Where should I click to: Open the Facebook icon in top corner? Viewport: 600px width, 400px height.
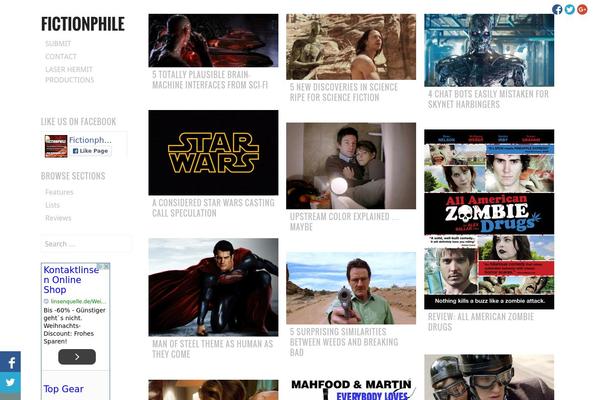coord(557,9)
